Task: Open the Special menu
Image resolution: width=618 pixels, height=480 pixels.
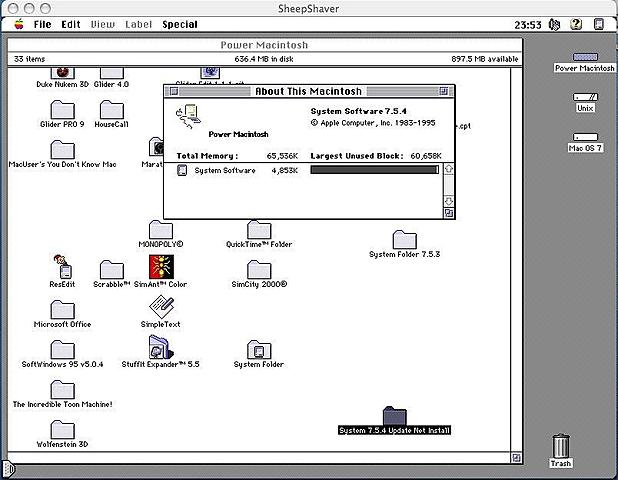Action: [180, 24]
